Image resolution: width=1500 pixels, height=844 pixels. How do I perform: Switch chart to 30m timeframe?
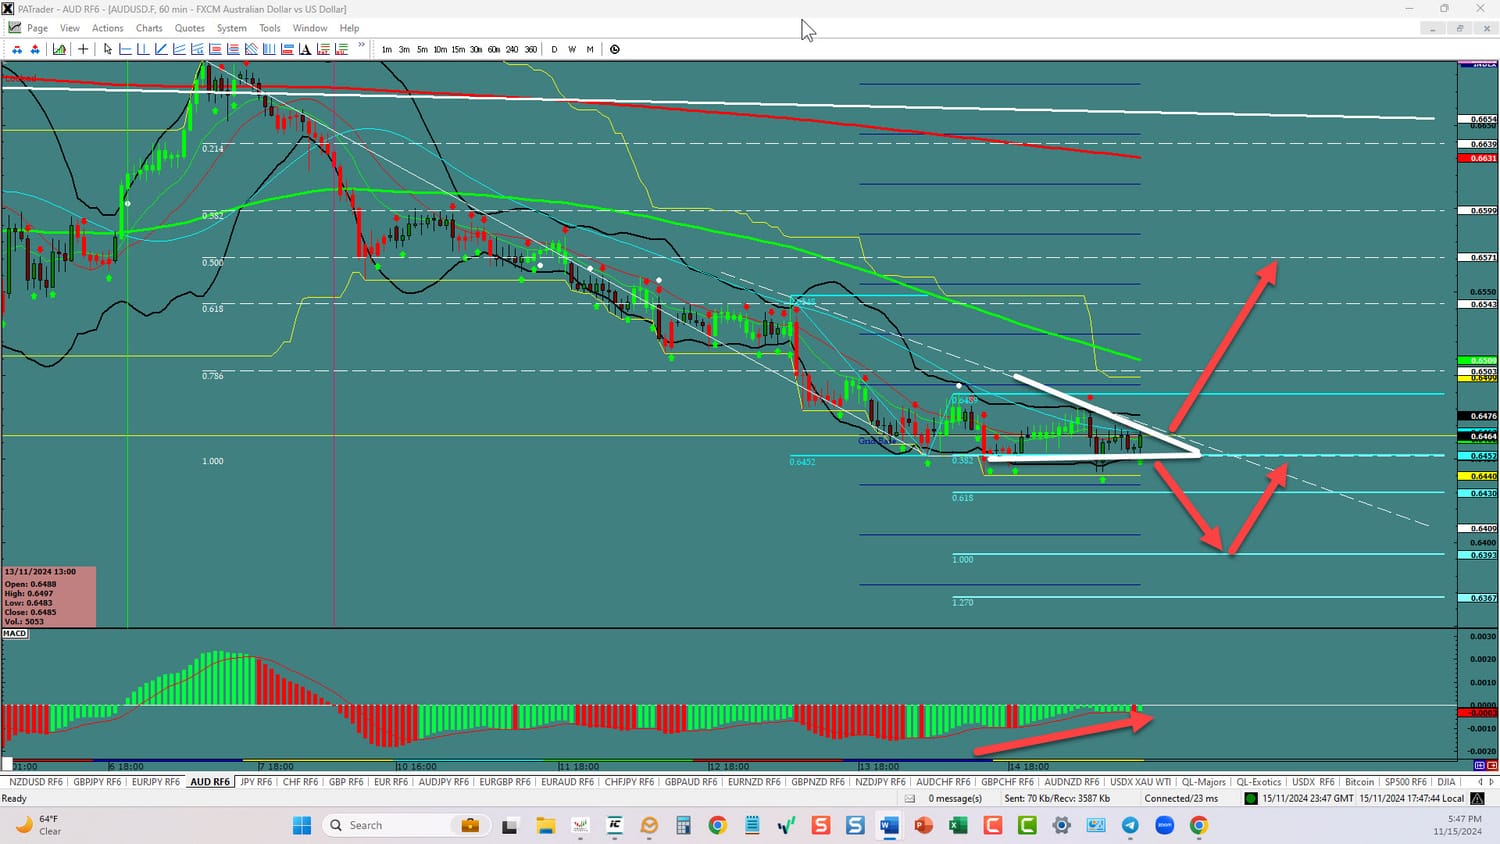coord(476,49)
